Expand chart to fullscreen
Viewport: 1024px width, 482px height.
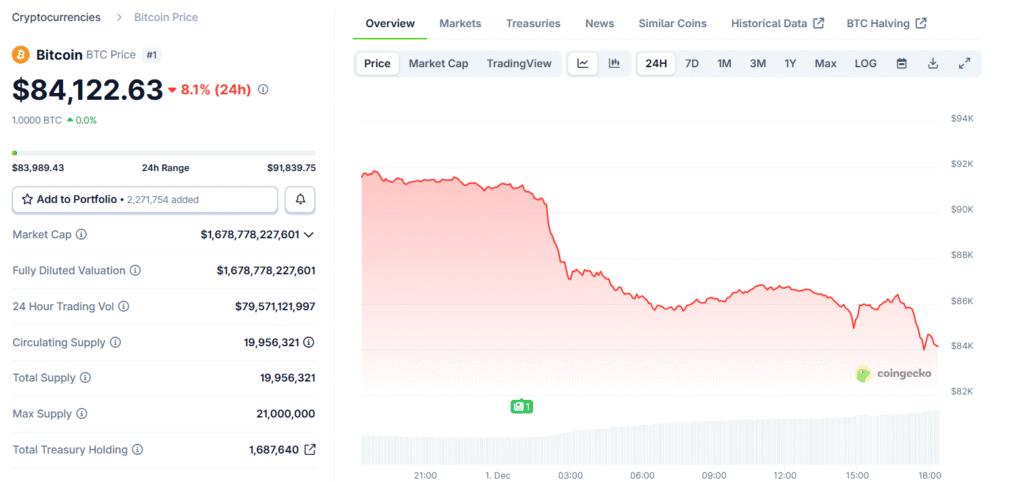(x=965, y=63)
